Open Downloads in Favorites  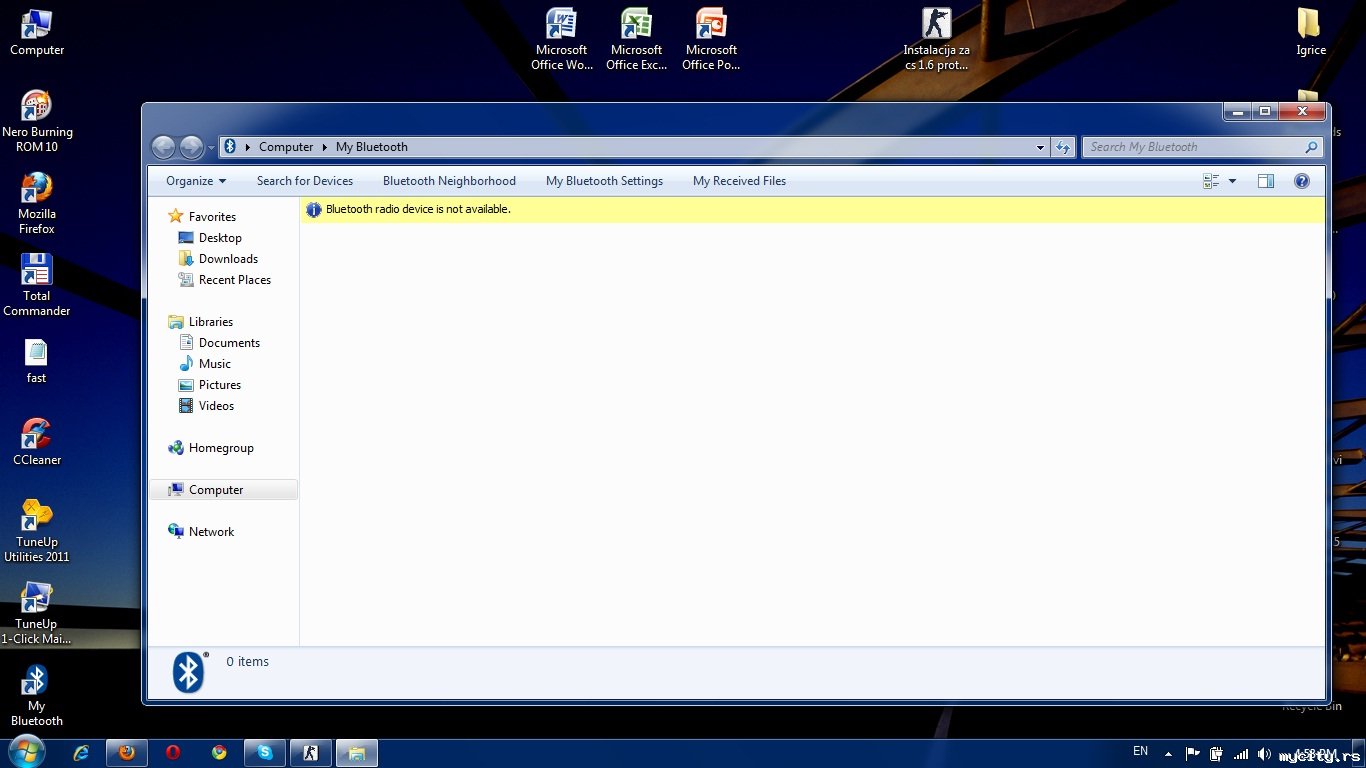point(228,259)
